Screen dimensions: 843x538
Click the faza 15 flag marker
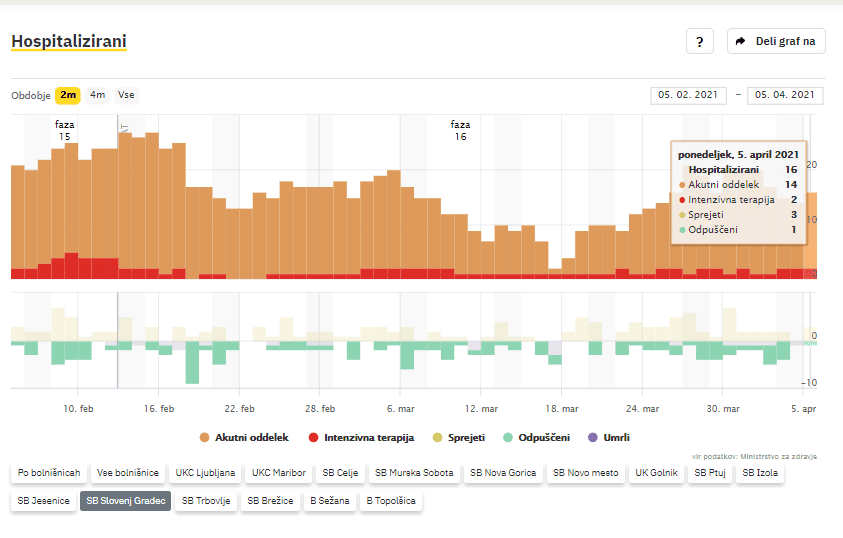pos(124,128)
